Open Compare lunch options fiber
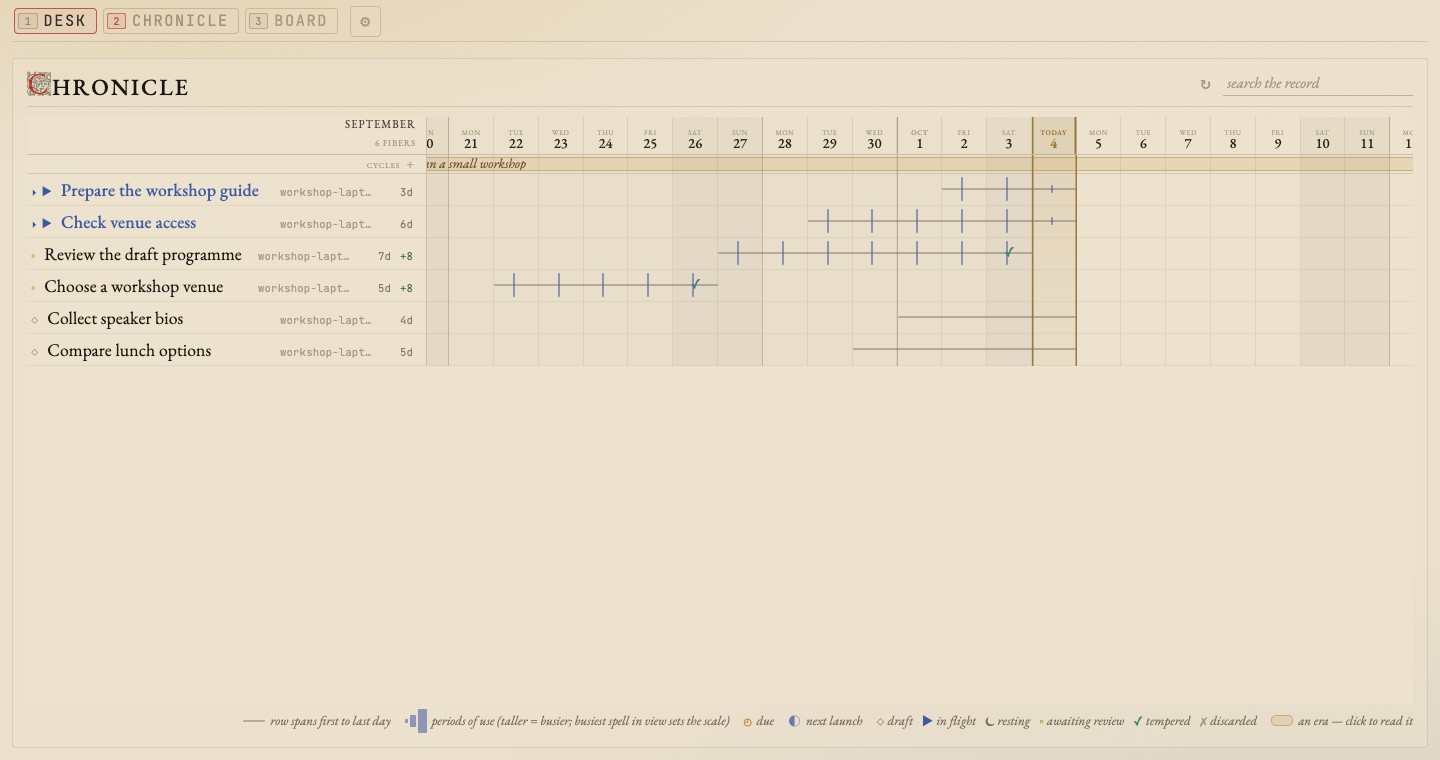The image size is (1440, 760). coord(129,351)
